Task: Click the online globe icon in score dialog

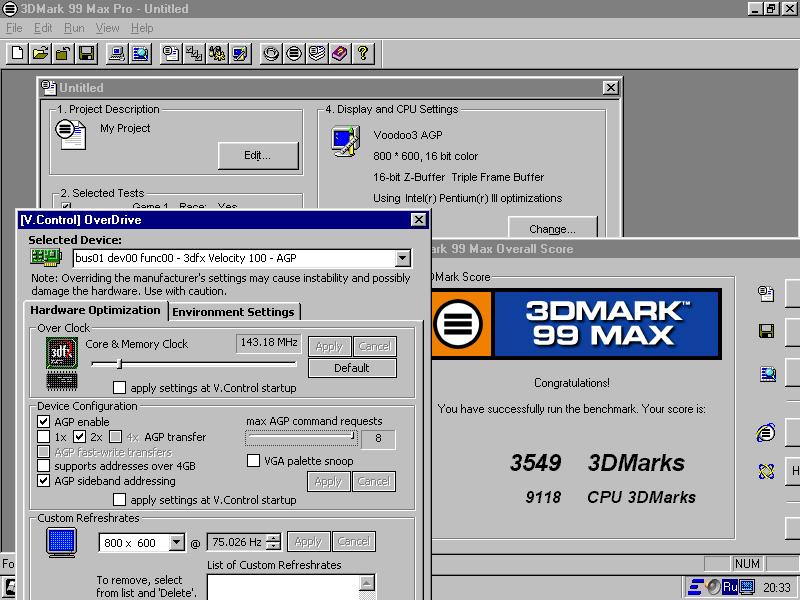Action: click(x=766, y=433)
